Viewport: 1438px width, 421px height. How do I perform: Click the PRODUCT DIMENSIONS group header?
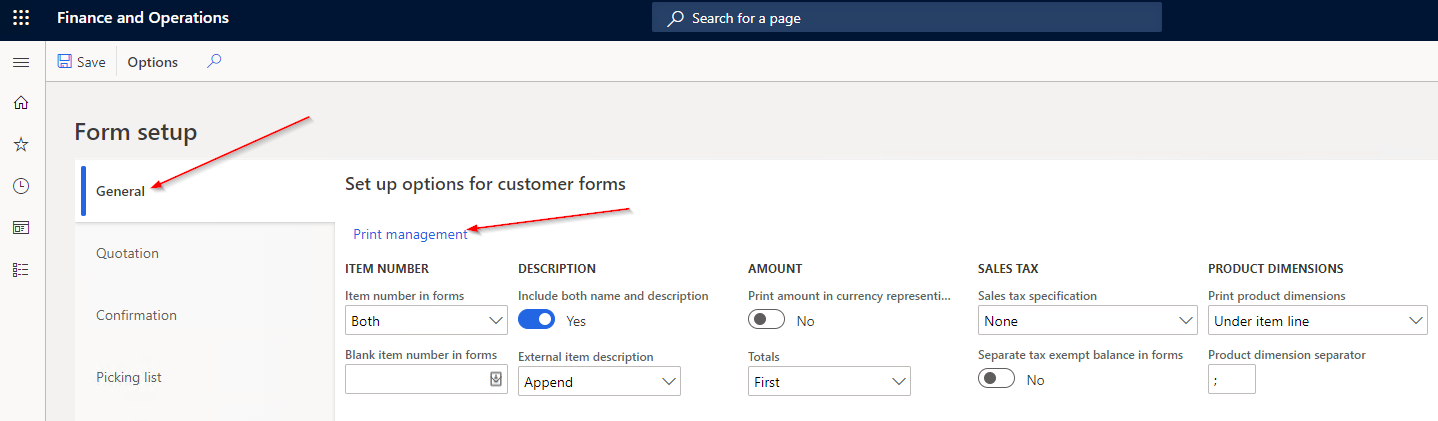pyautogui.click(x=1275, y=269)
